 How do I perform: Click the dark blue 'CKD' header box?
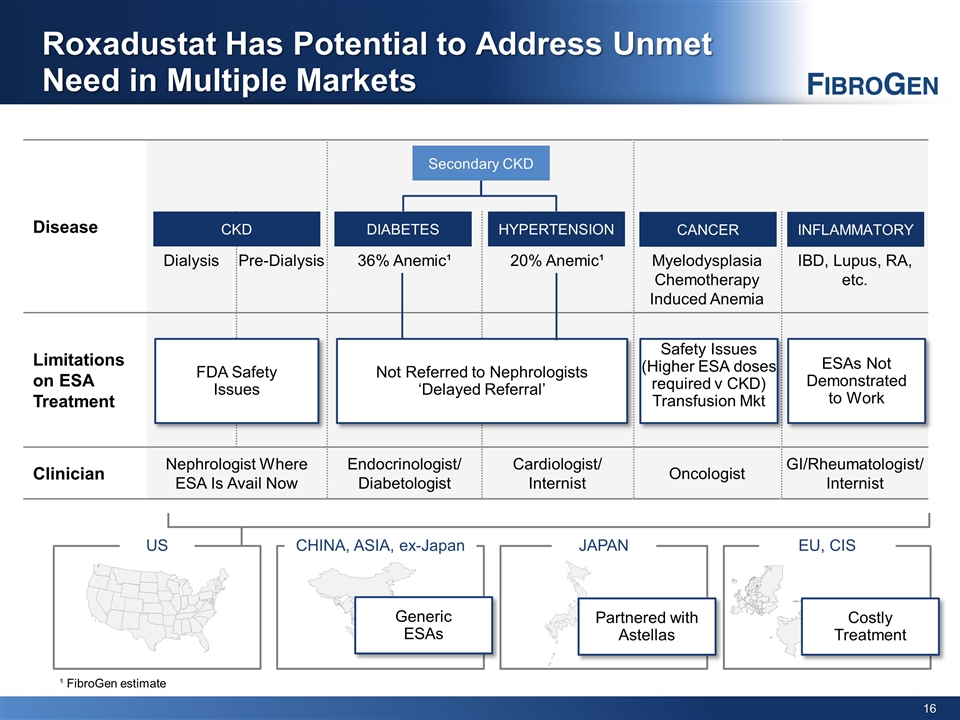(236, 230)
